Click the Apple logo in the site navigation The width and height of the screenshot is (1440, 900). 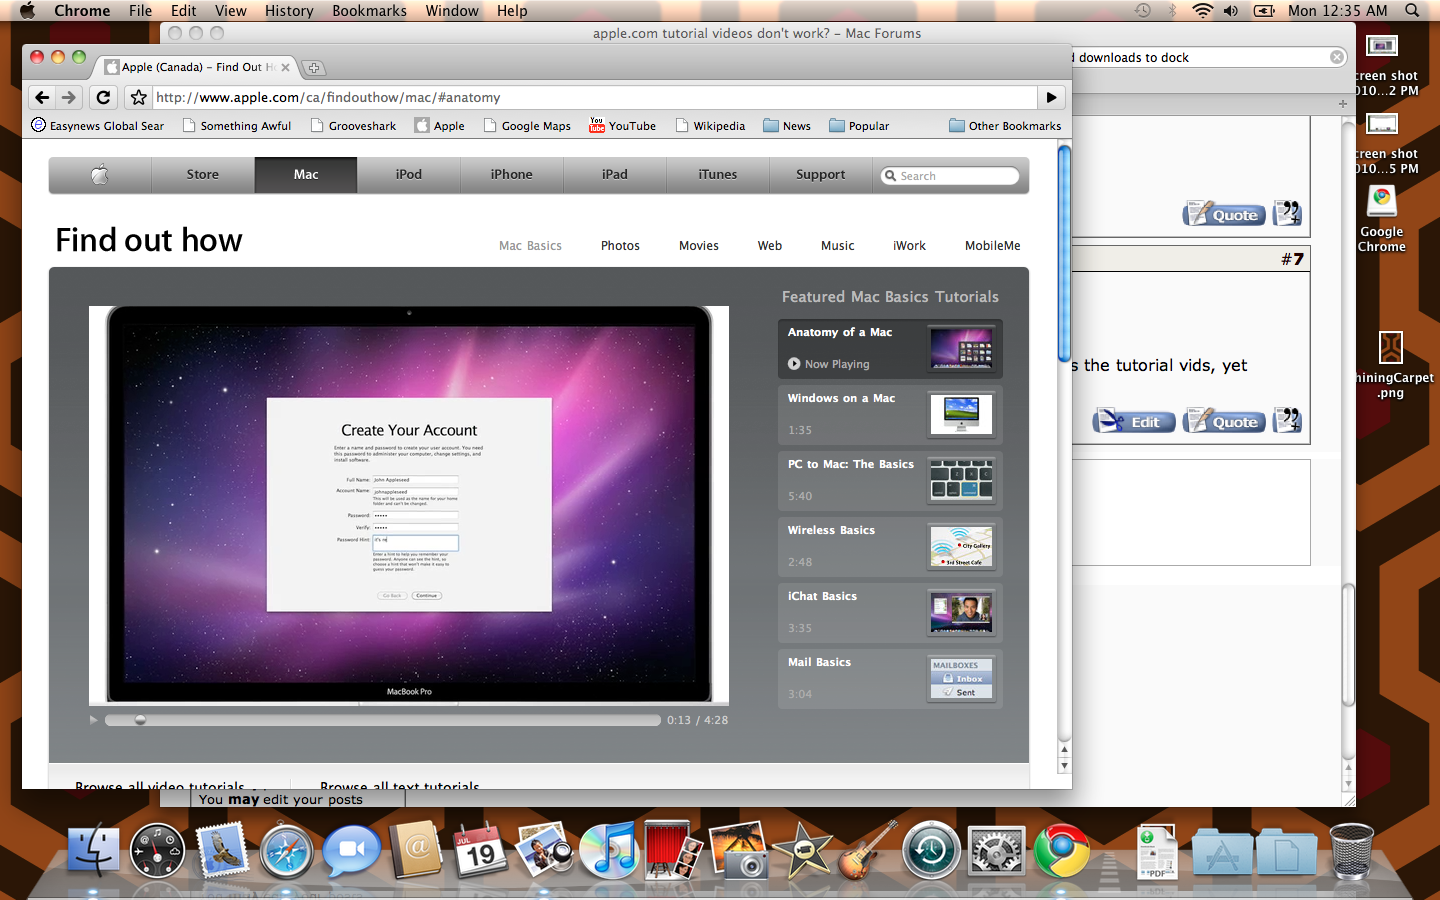pos(100,174)
